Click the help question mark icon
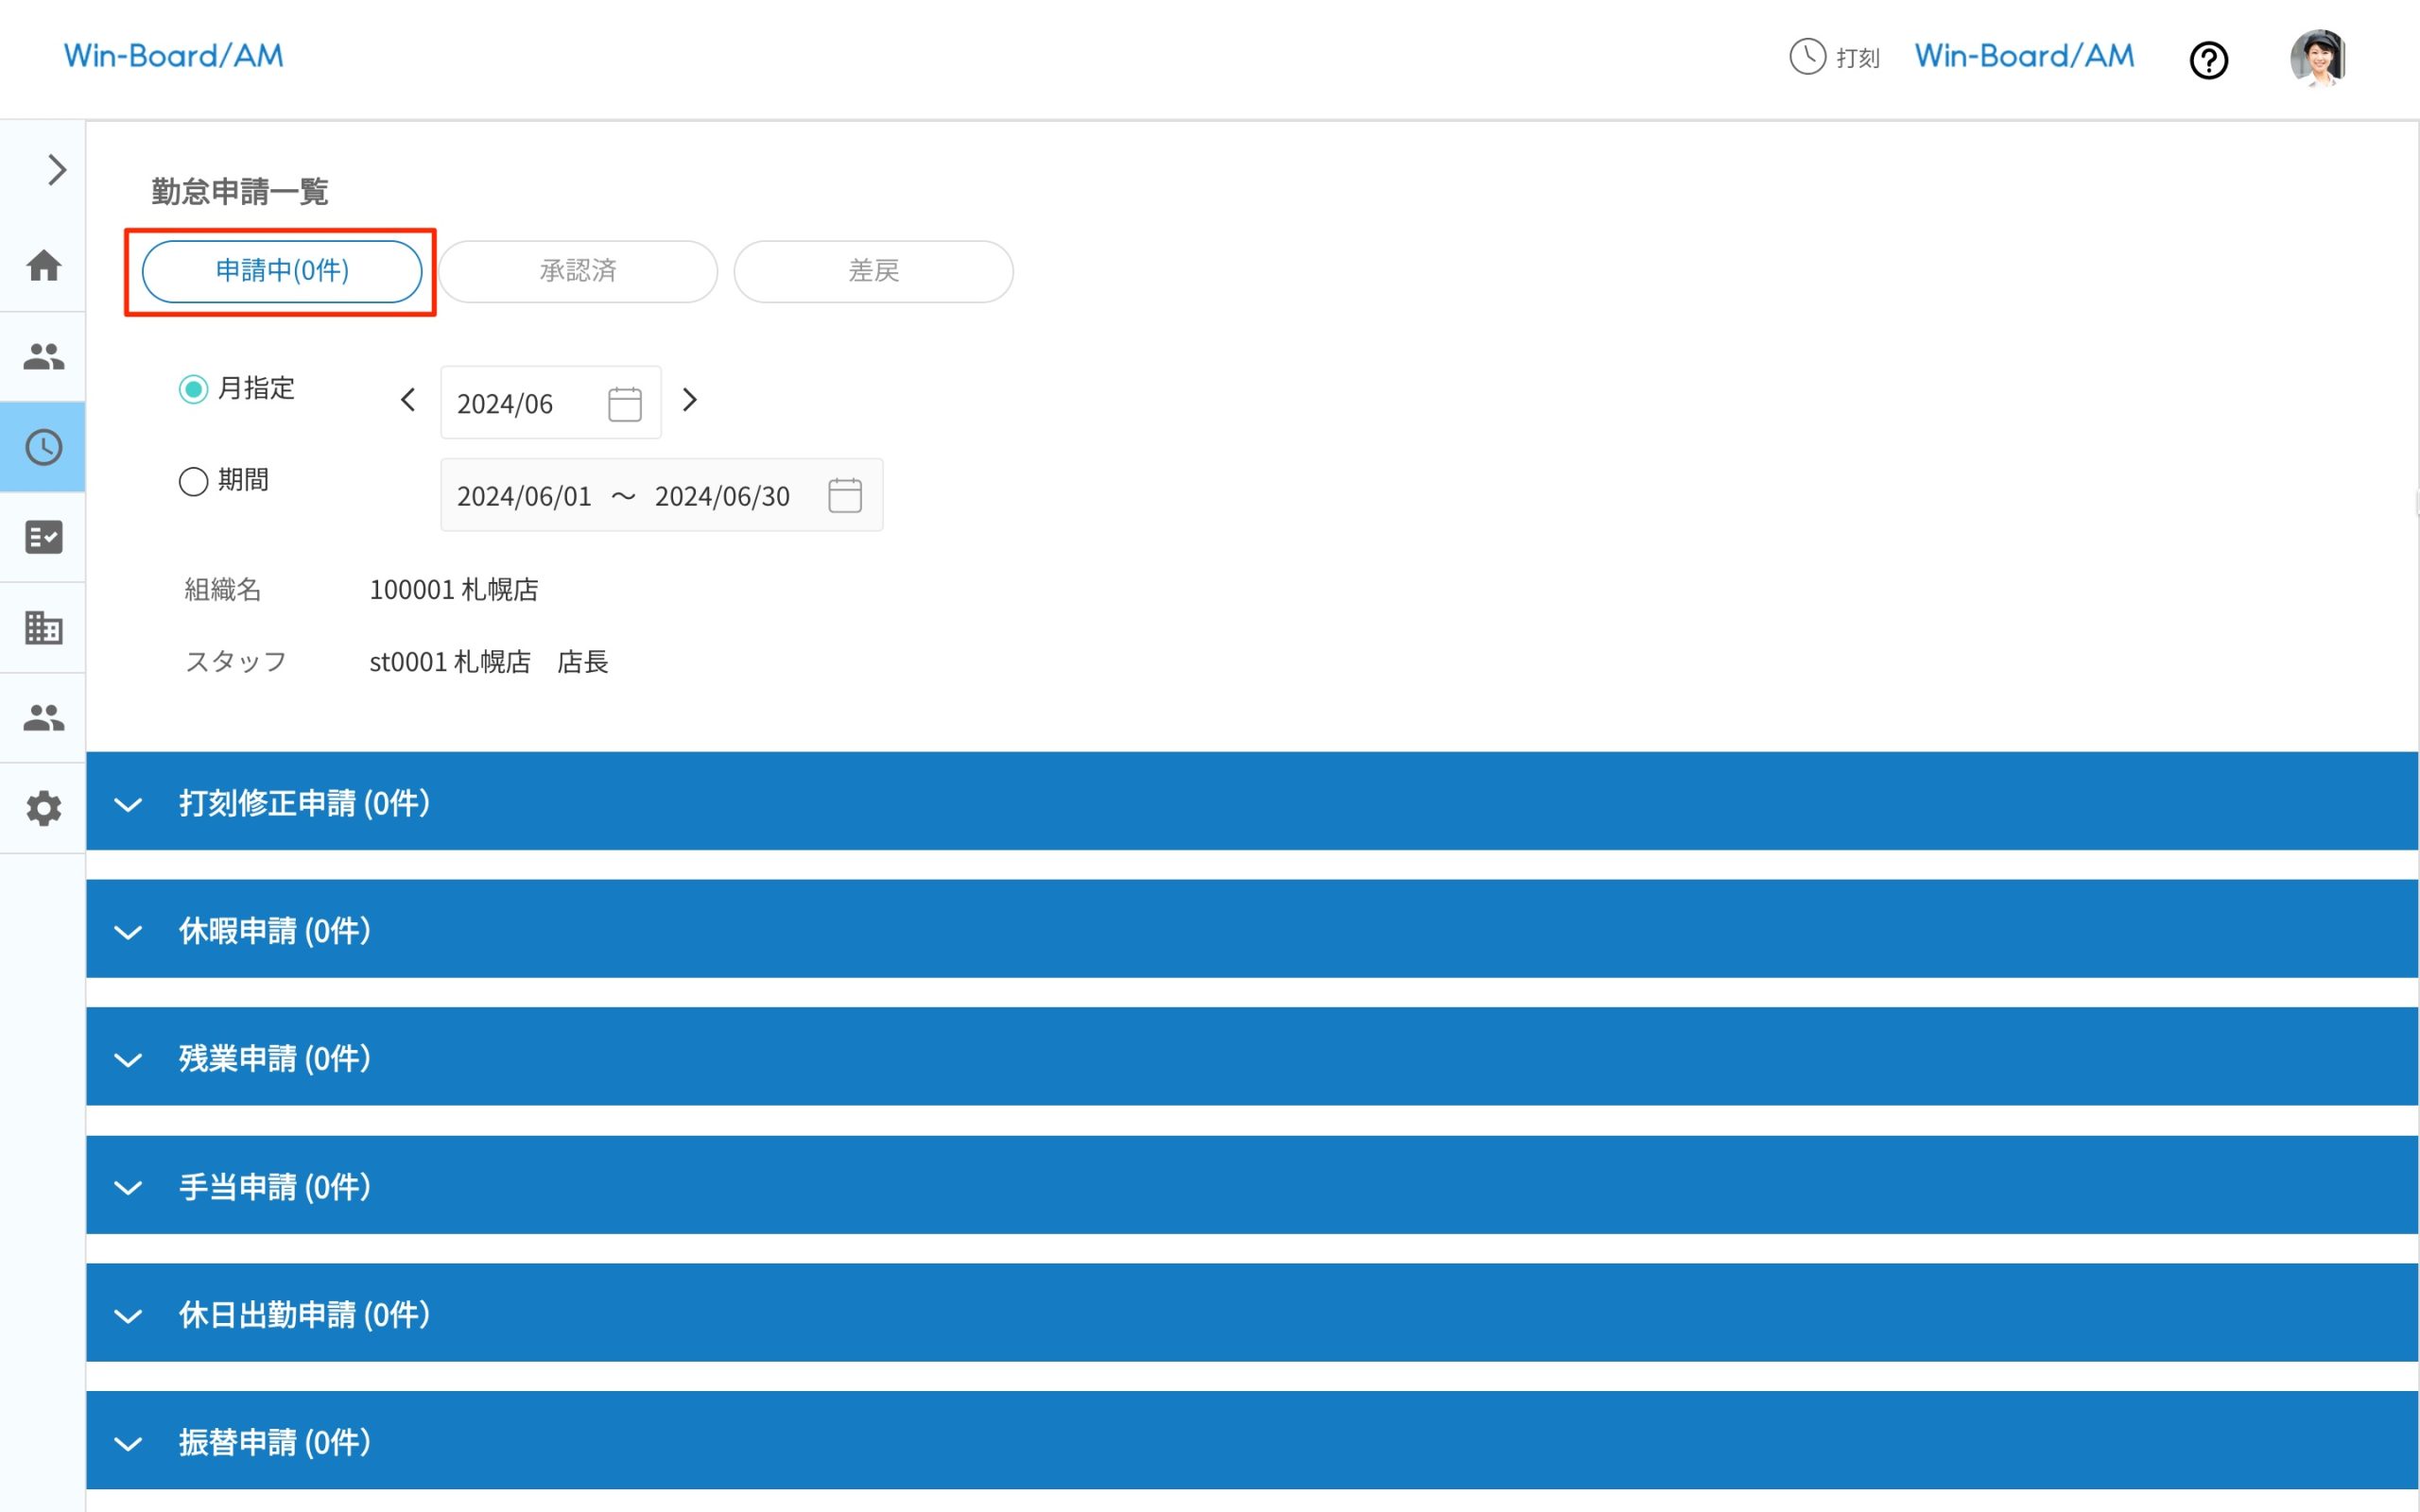Viewport: 2420px width, 1512px height. tap(2208, 60)
